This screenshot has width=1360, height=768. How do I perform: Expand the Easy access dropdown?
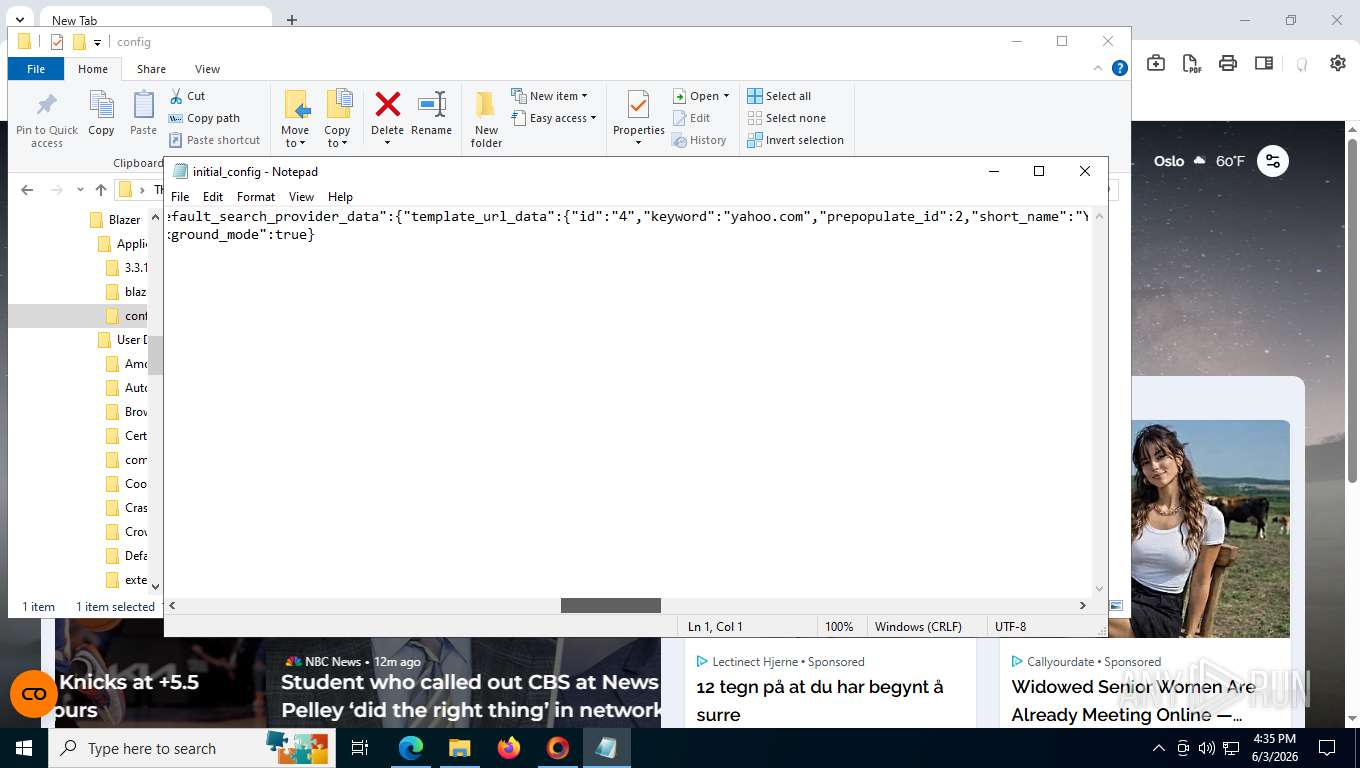click(553, 118)
